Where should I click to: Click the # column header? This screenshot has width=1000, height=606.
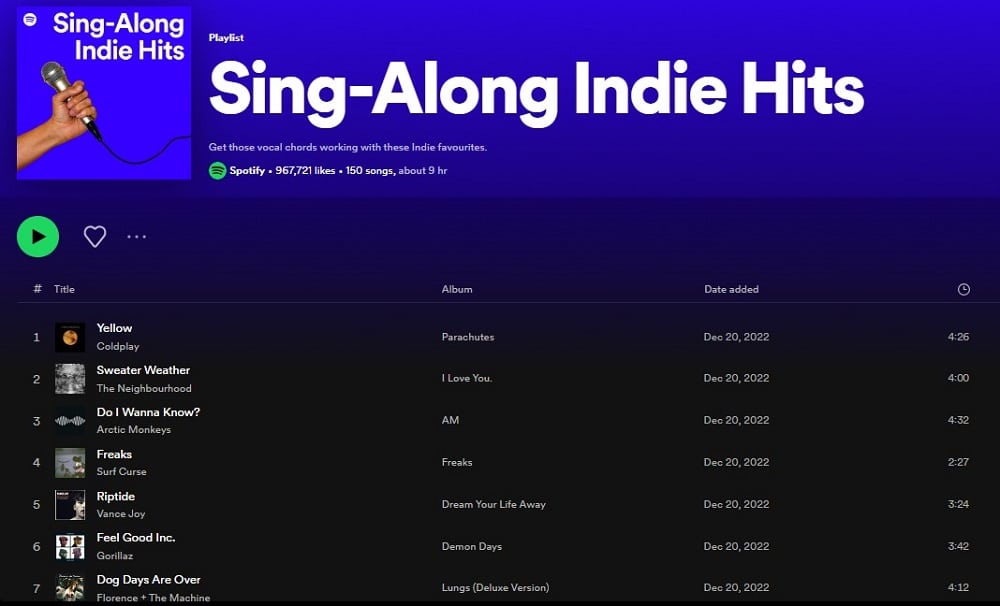click(x=37, y=289)
